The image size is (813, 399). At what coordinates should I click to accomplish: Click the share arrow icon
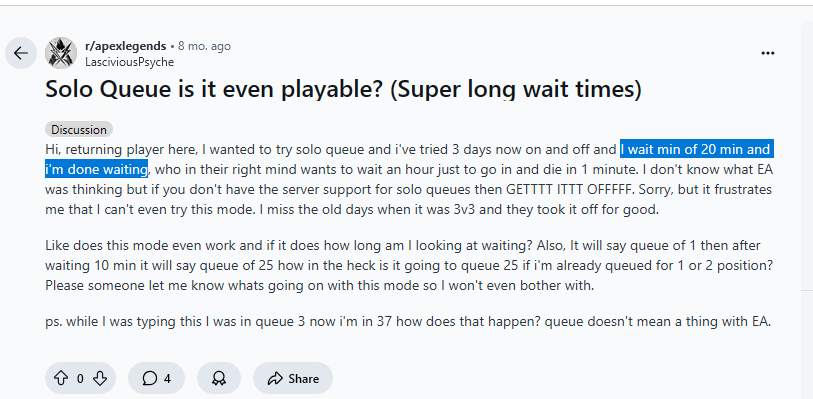275,379
